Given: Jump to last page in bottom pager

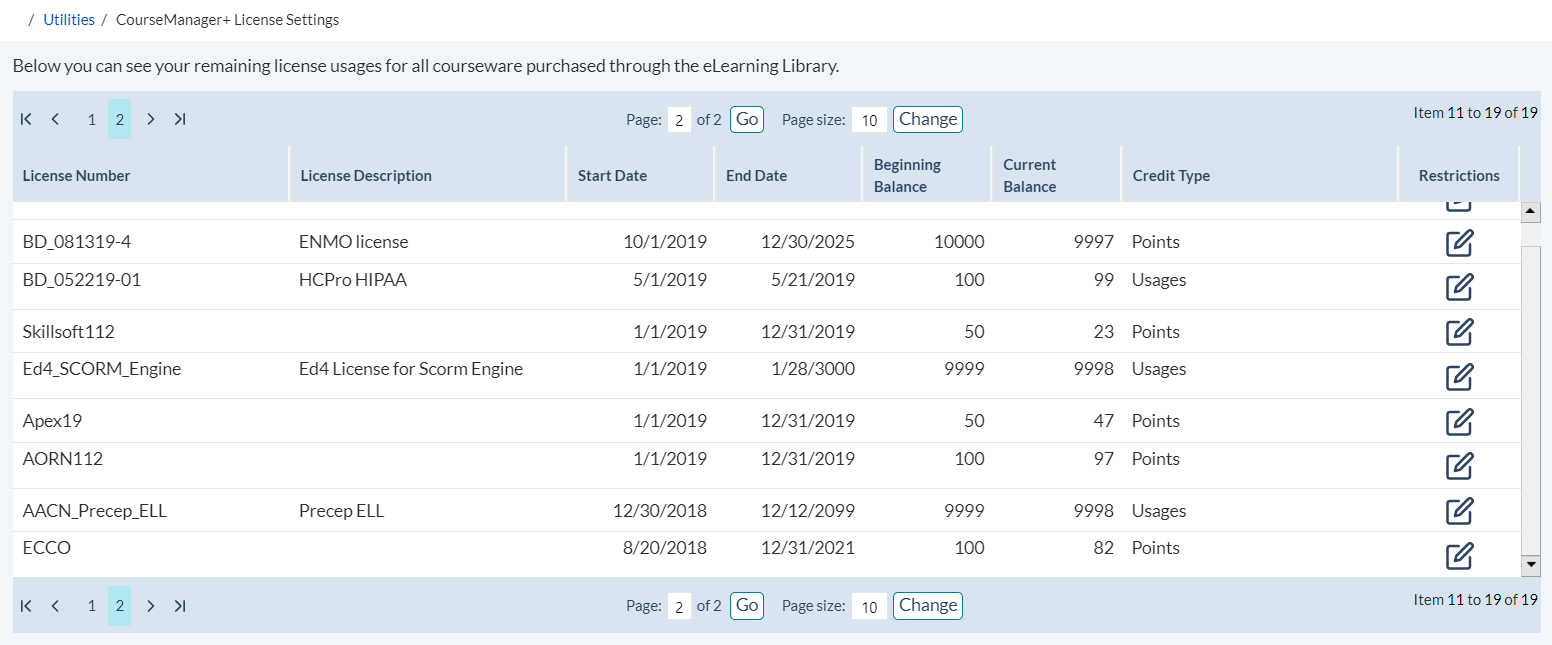Looking at the screenshot, I should coord(180,606).
